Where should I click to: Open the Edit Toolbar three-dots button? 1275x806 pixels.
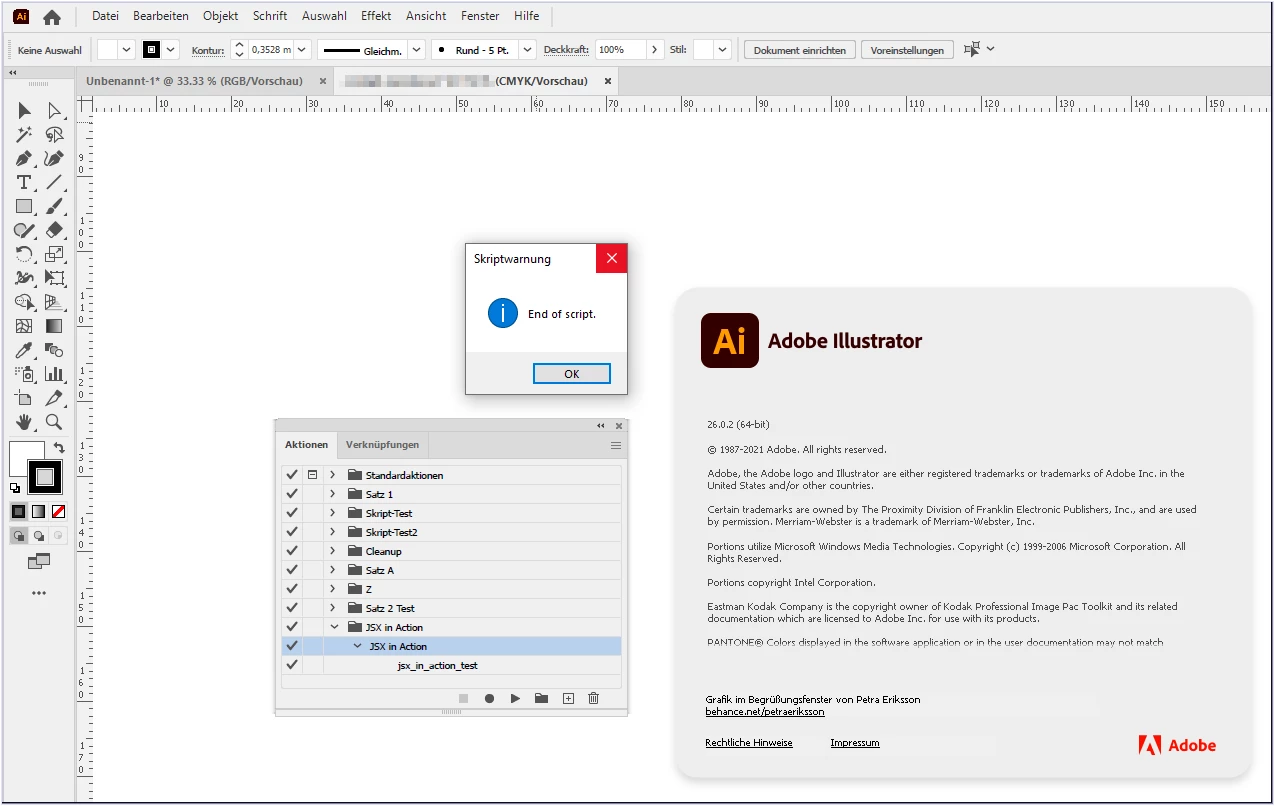pyautogui.click(x=39, y=592)
